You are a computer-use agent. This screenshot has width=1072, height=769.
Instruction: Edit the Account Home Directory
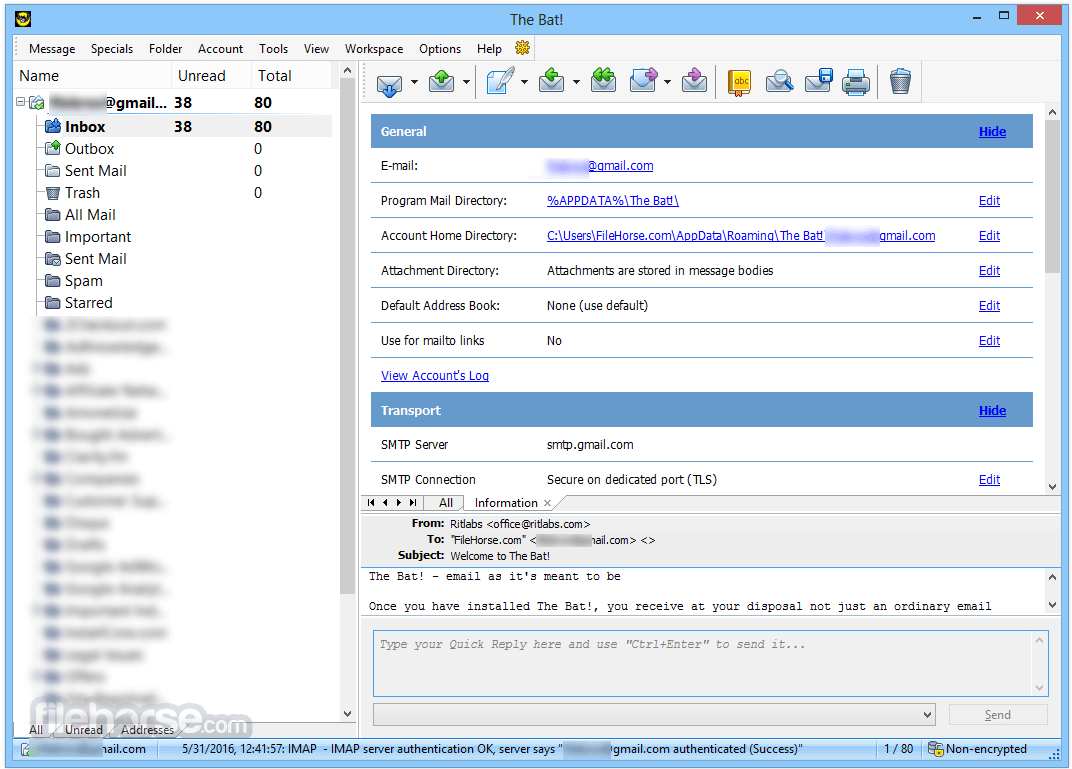989,235
